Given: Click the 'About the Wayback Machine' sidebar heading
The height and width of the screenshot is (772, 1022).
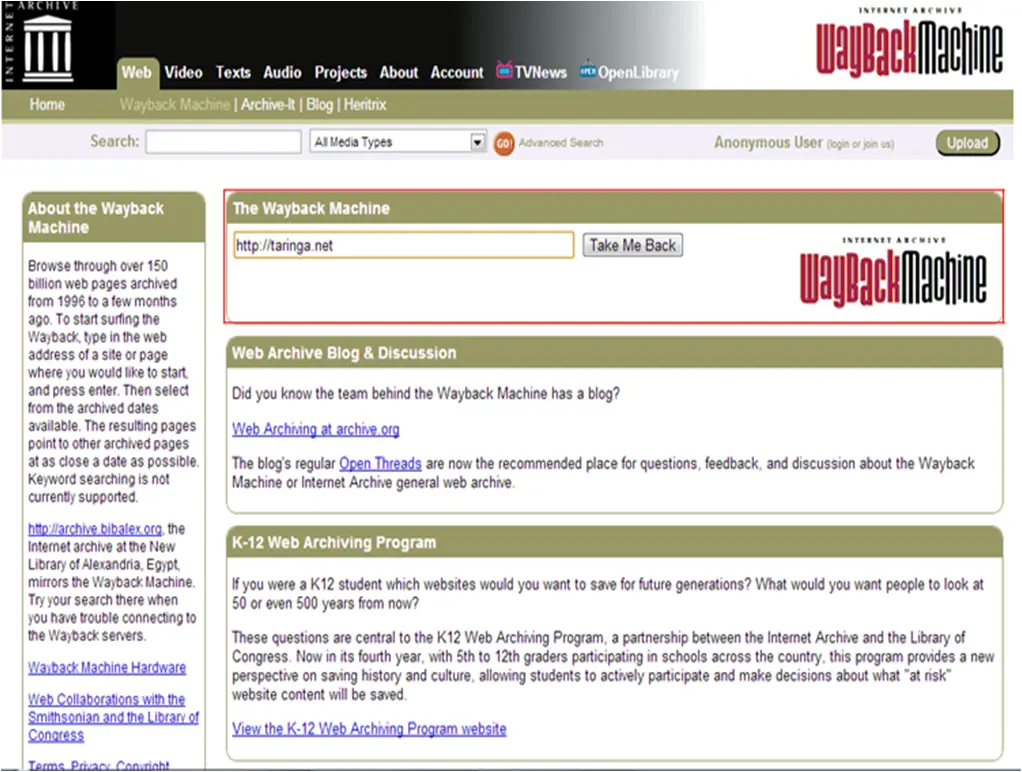Looking at the screenshot, I should pyautogui.click(x=96, y=218).
